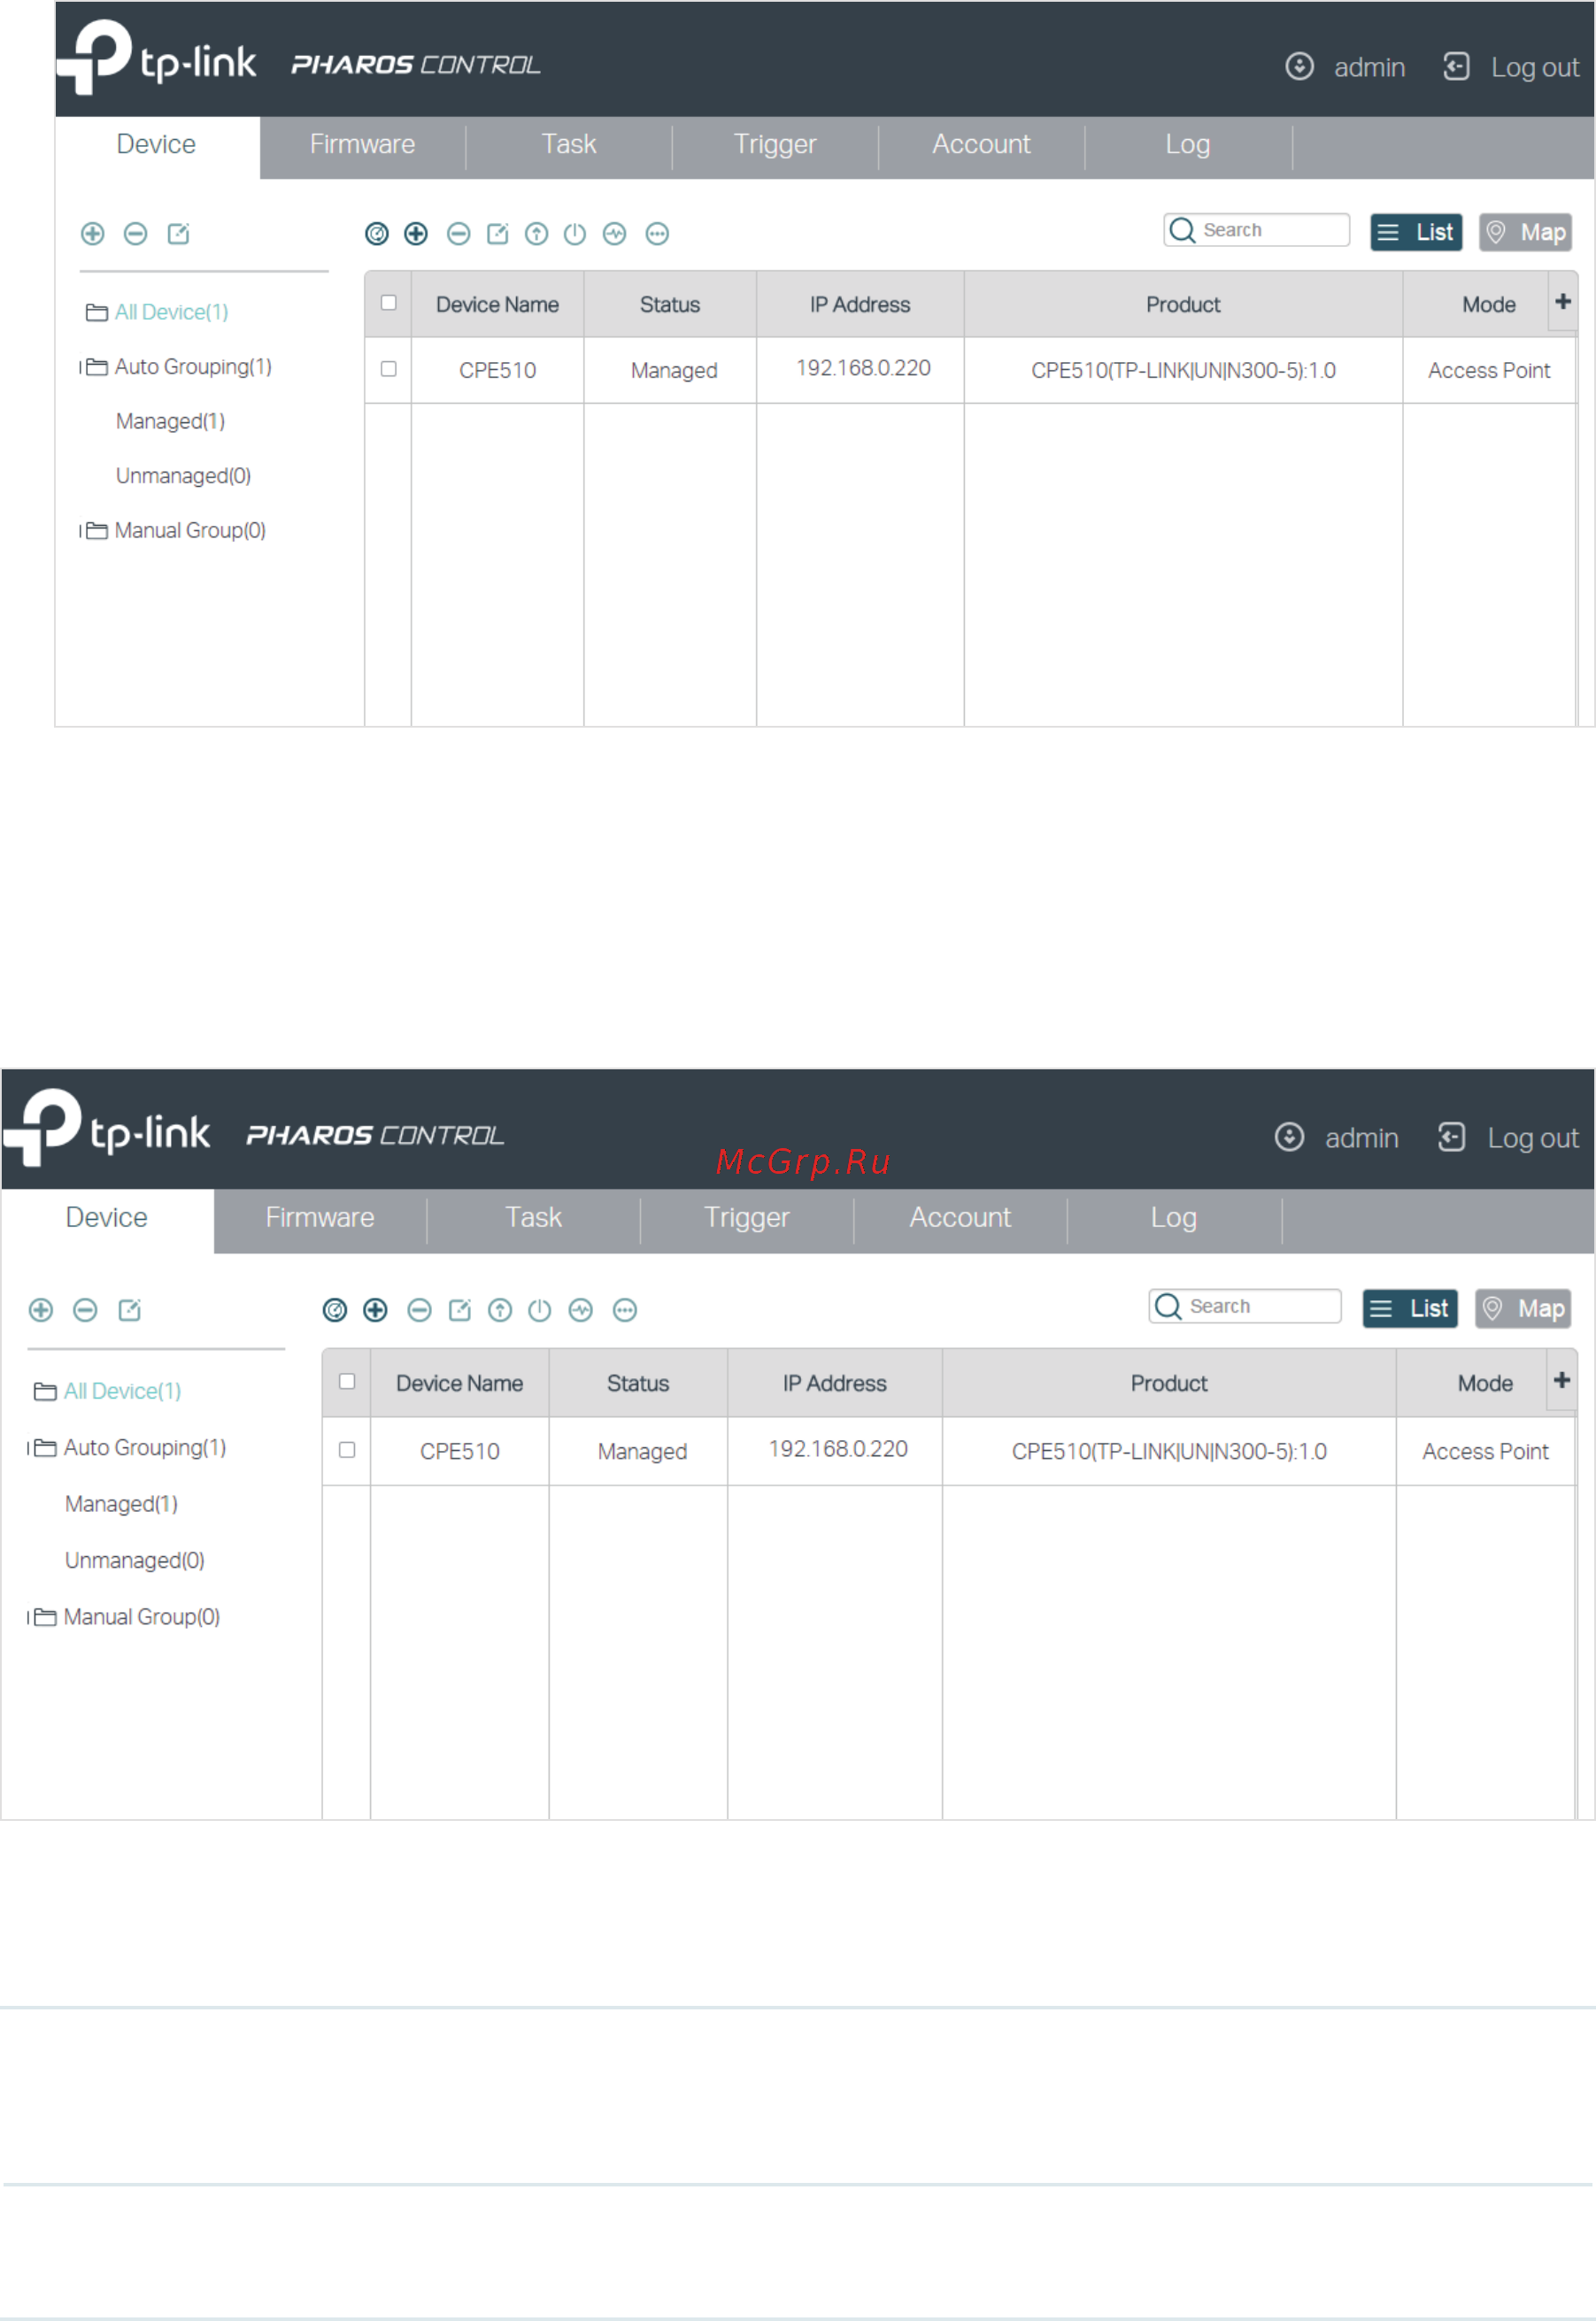
Task: Click the tp-link logo in lower window header
Action: tap(107, 1128)
